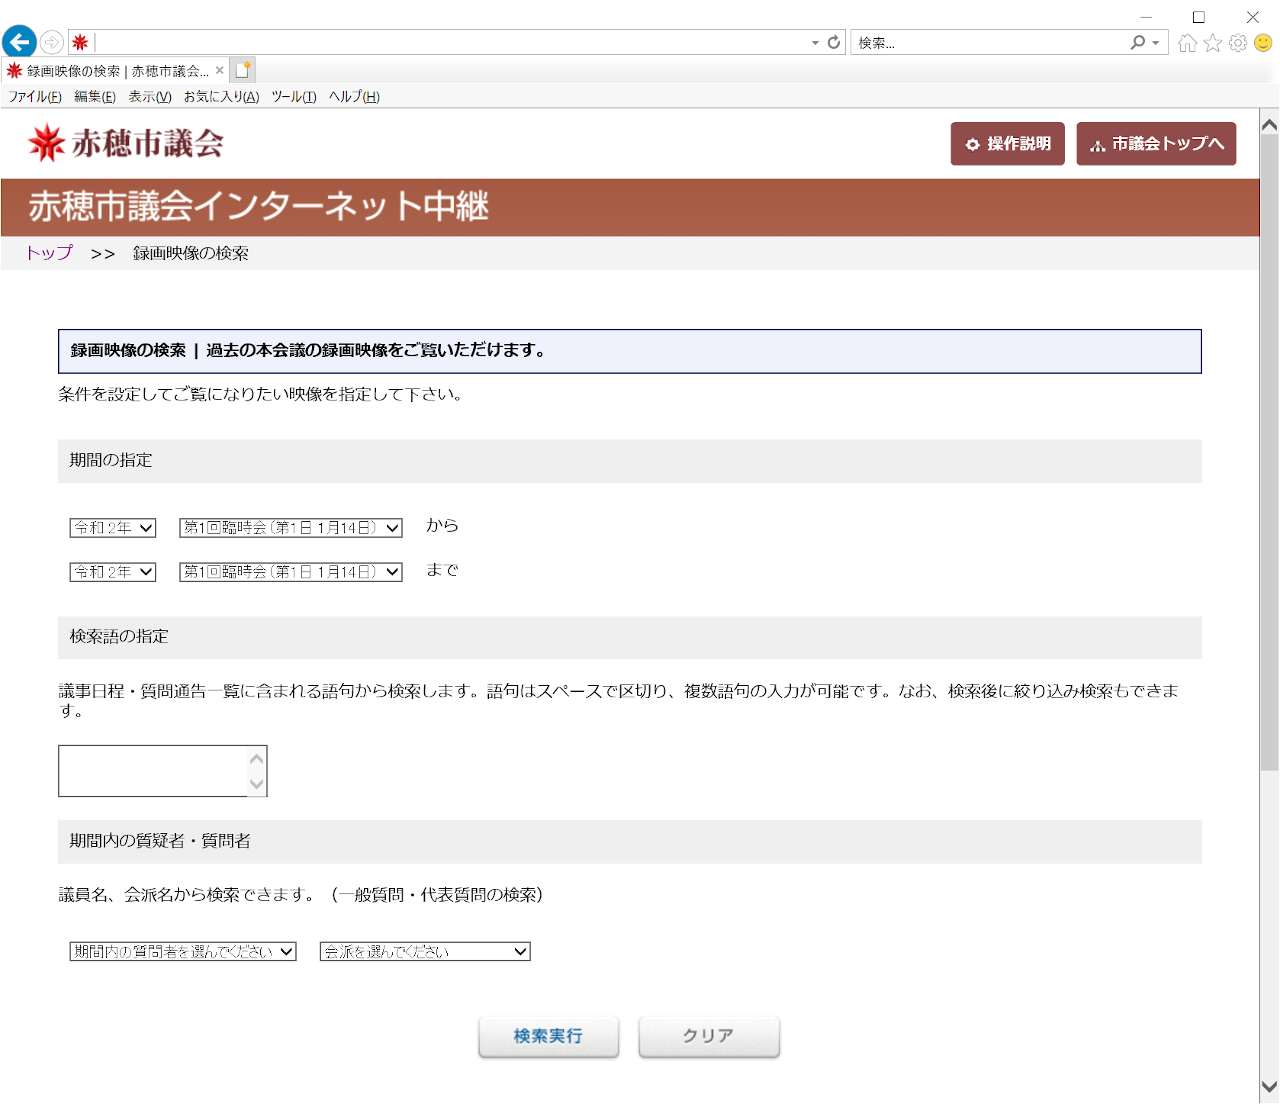The height and width of the screenshot is (1104, 1280).
Task: Open the search provider dropdown arrow
Action: [1156, 43]
